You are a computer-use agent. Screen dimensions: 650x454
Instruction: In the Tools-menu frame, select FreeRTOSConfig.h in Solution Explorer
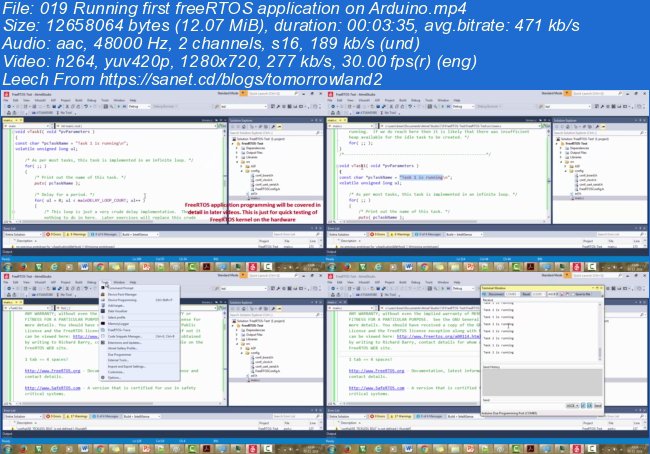(267, 371)
